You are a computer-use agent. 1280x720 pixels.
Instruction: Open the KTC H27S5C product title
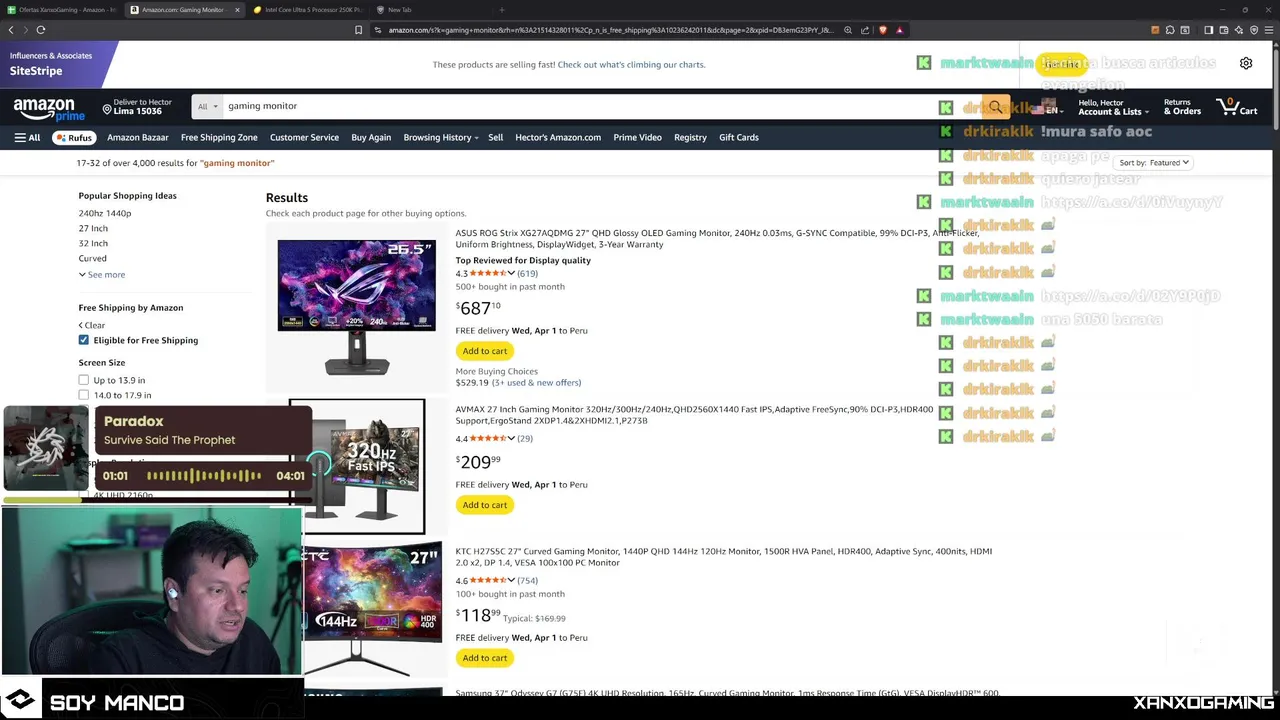point(724,556)
